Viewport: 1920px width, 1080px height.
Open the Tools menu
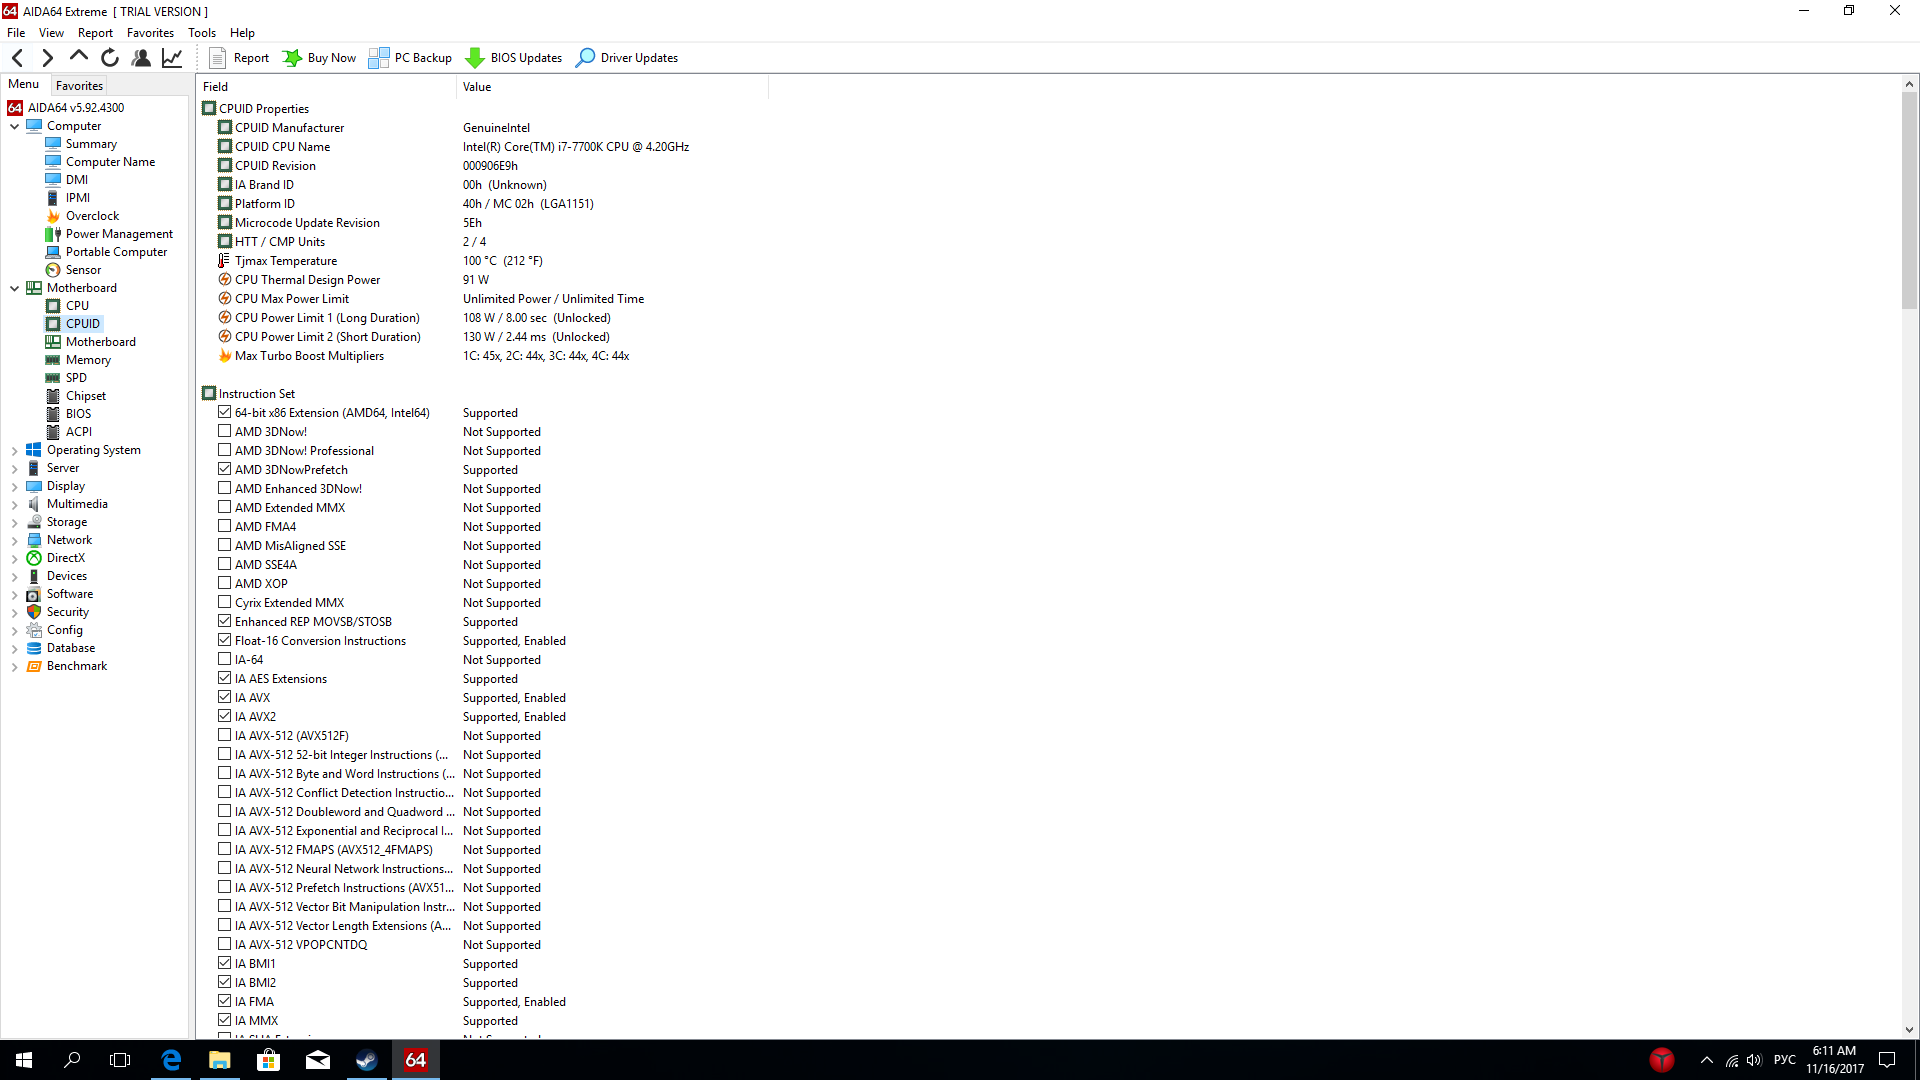pos(202,33)
